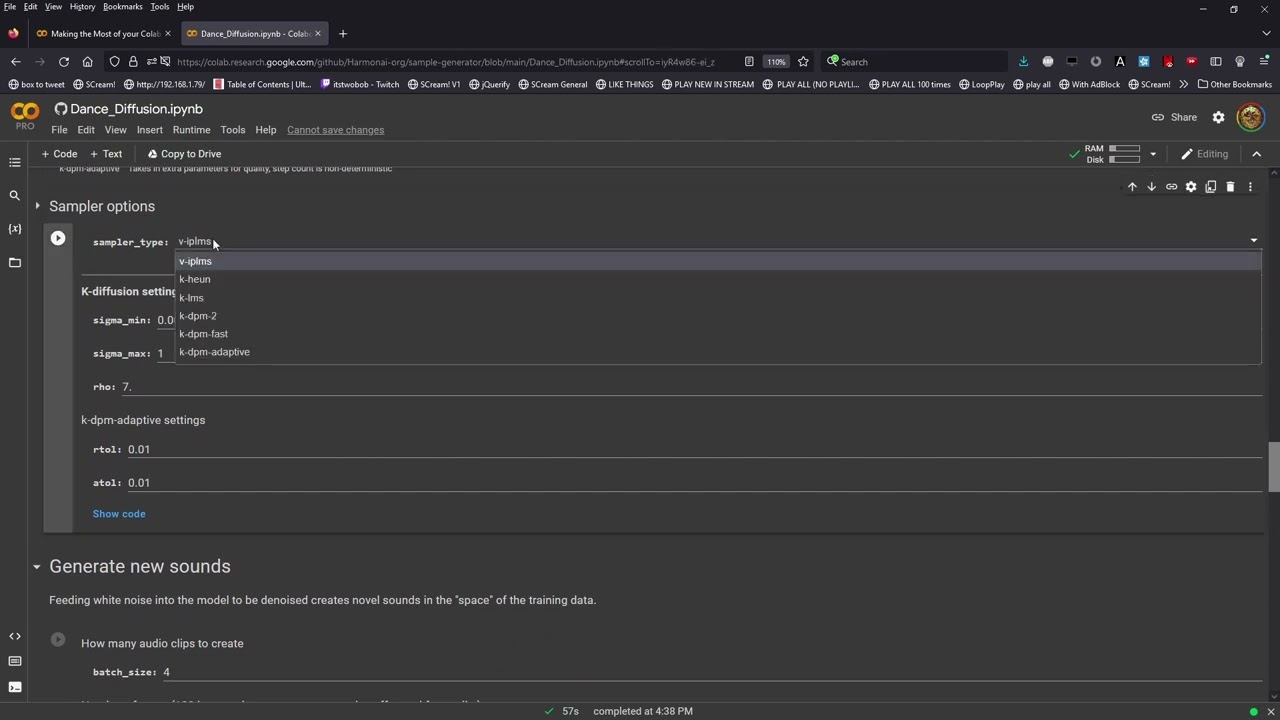
Task: Click the Share button
Action: pos(1174,117)
